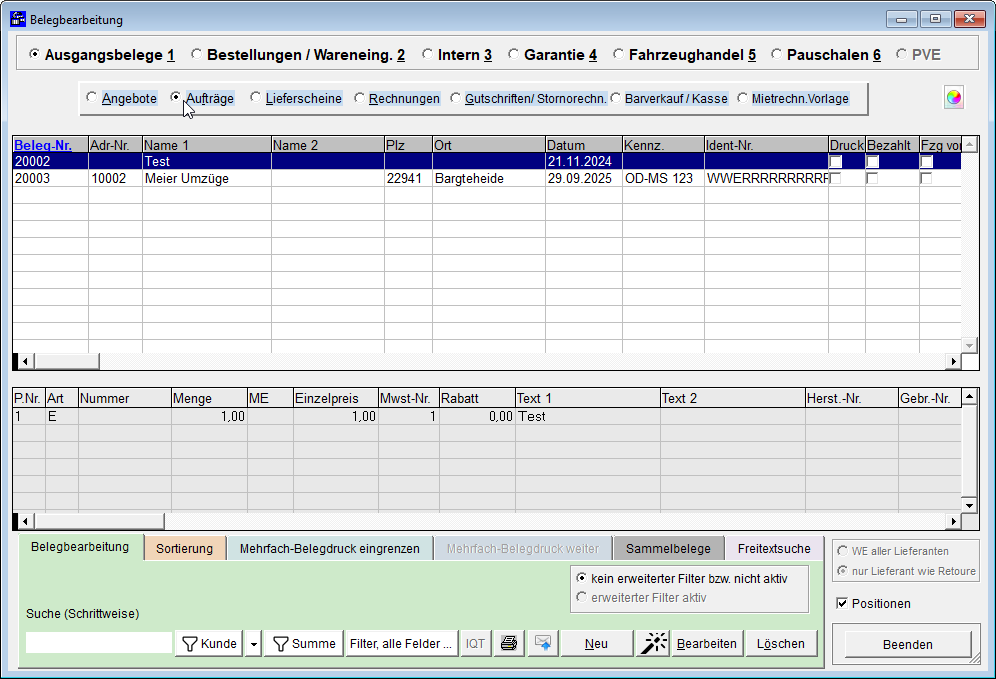Click the send email envelope icon

pyautogui.click(x=542, y=643)
